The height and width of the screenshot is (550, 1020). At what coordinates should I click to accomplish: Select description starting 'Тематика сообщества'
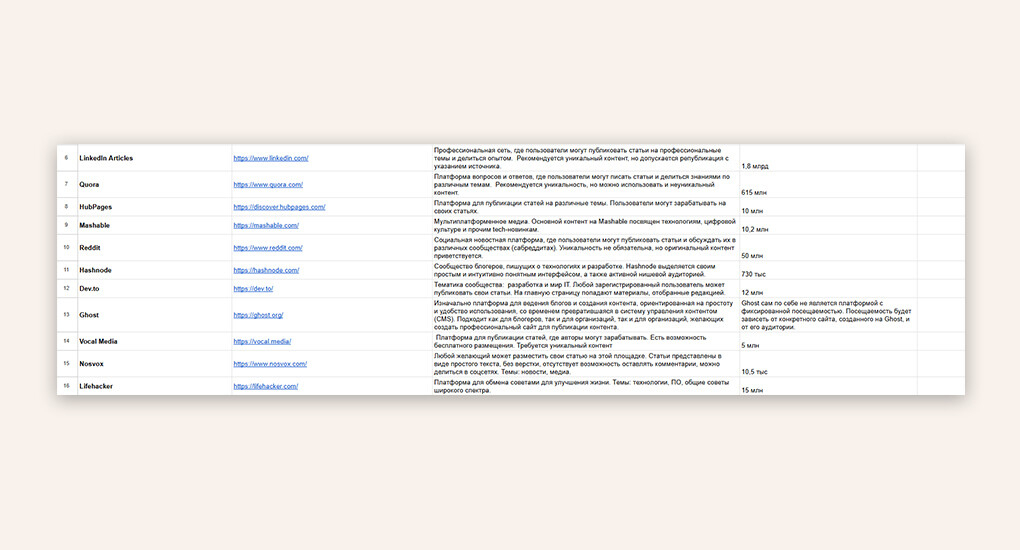point(585,288)
